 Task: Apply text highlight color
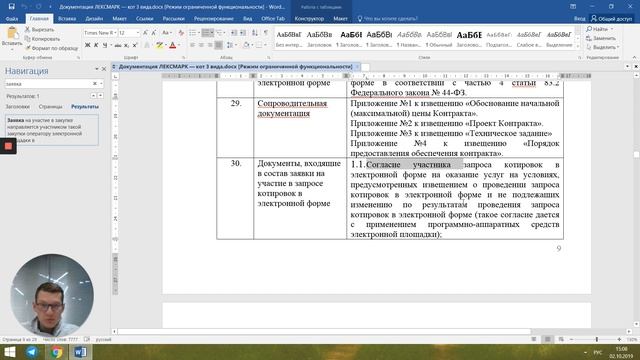[159, 45]
